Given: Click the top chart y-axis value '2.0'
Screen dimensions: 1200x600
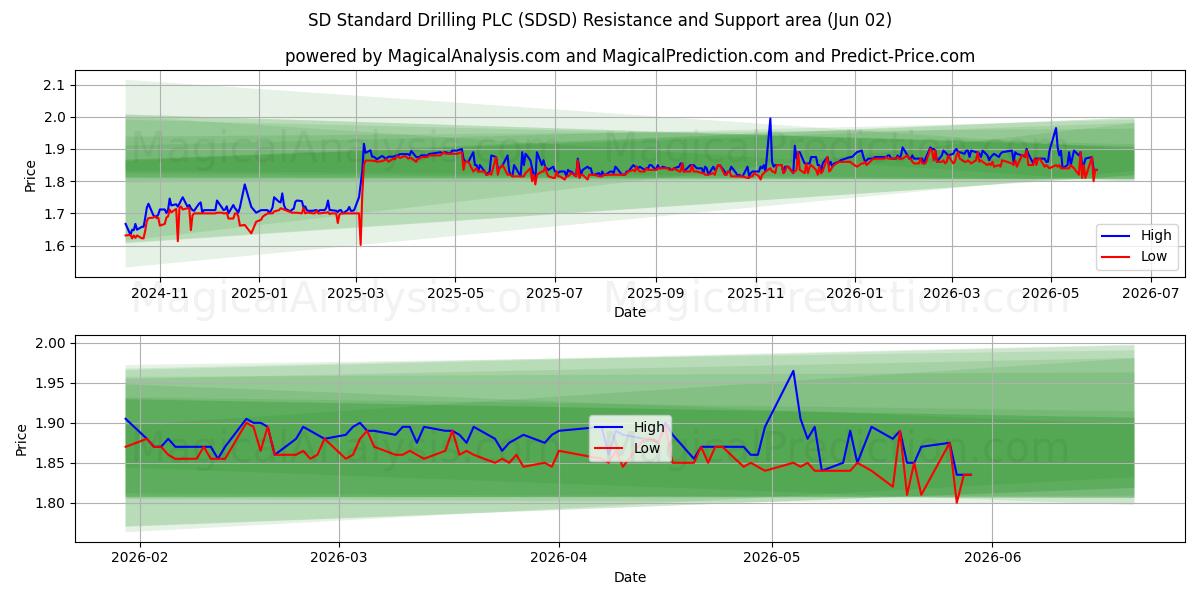Looking at the screenshot, I should pyautogui.click(x=55, y=117).
